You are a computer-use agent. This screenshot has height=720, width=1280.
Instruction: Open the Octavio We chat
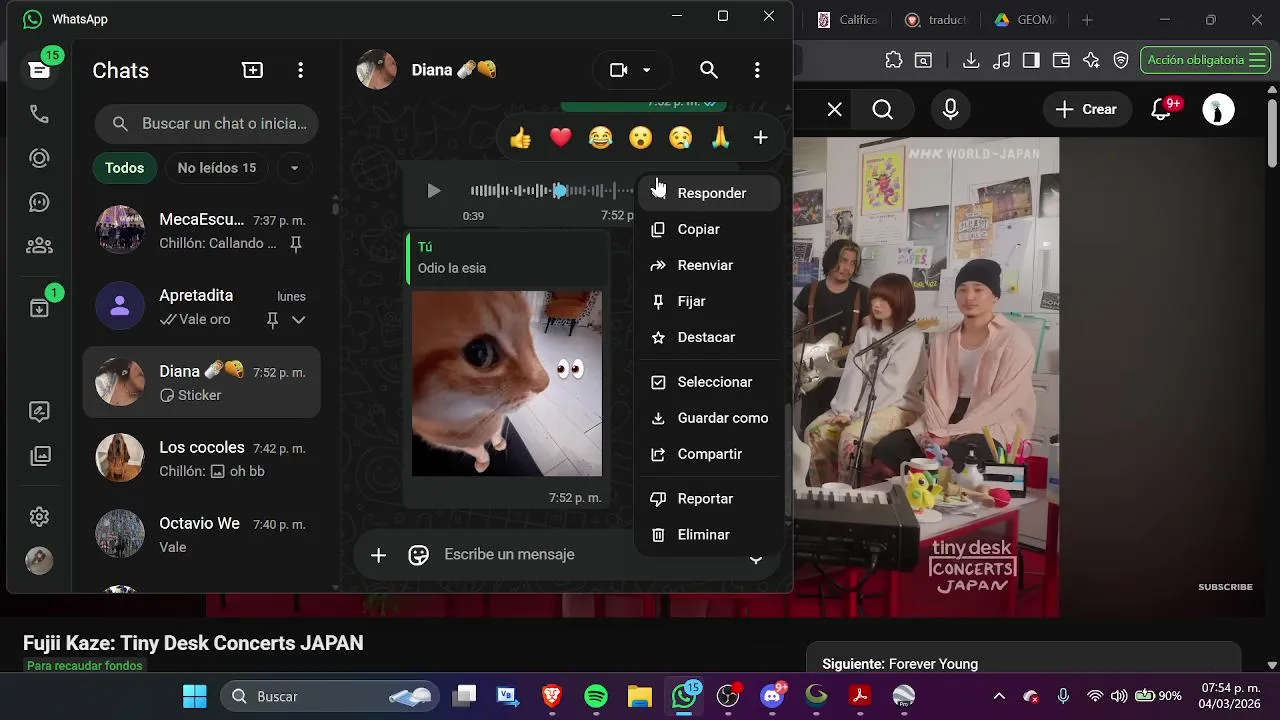coord(201,535)
